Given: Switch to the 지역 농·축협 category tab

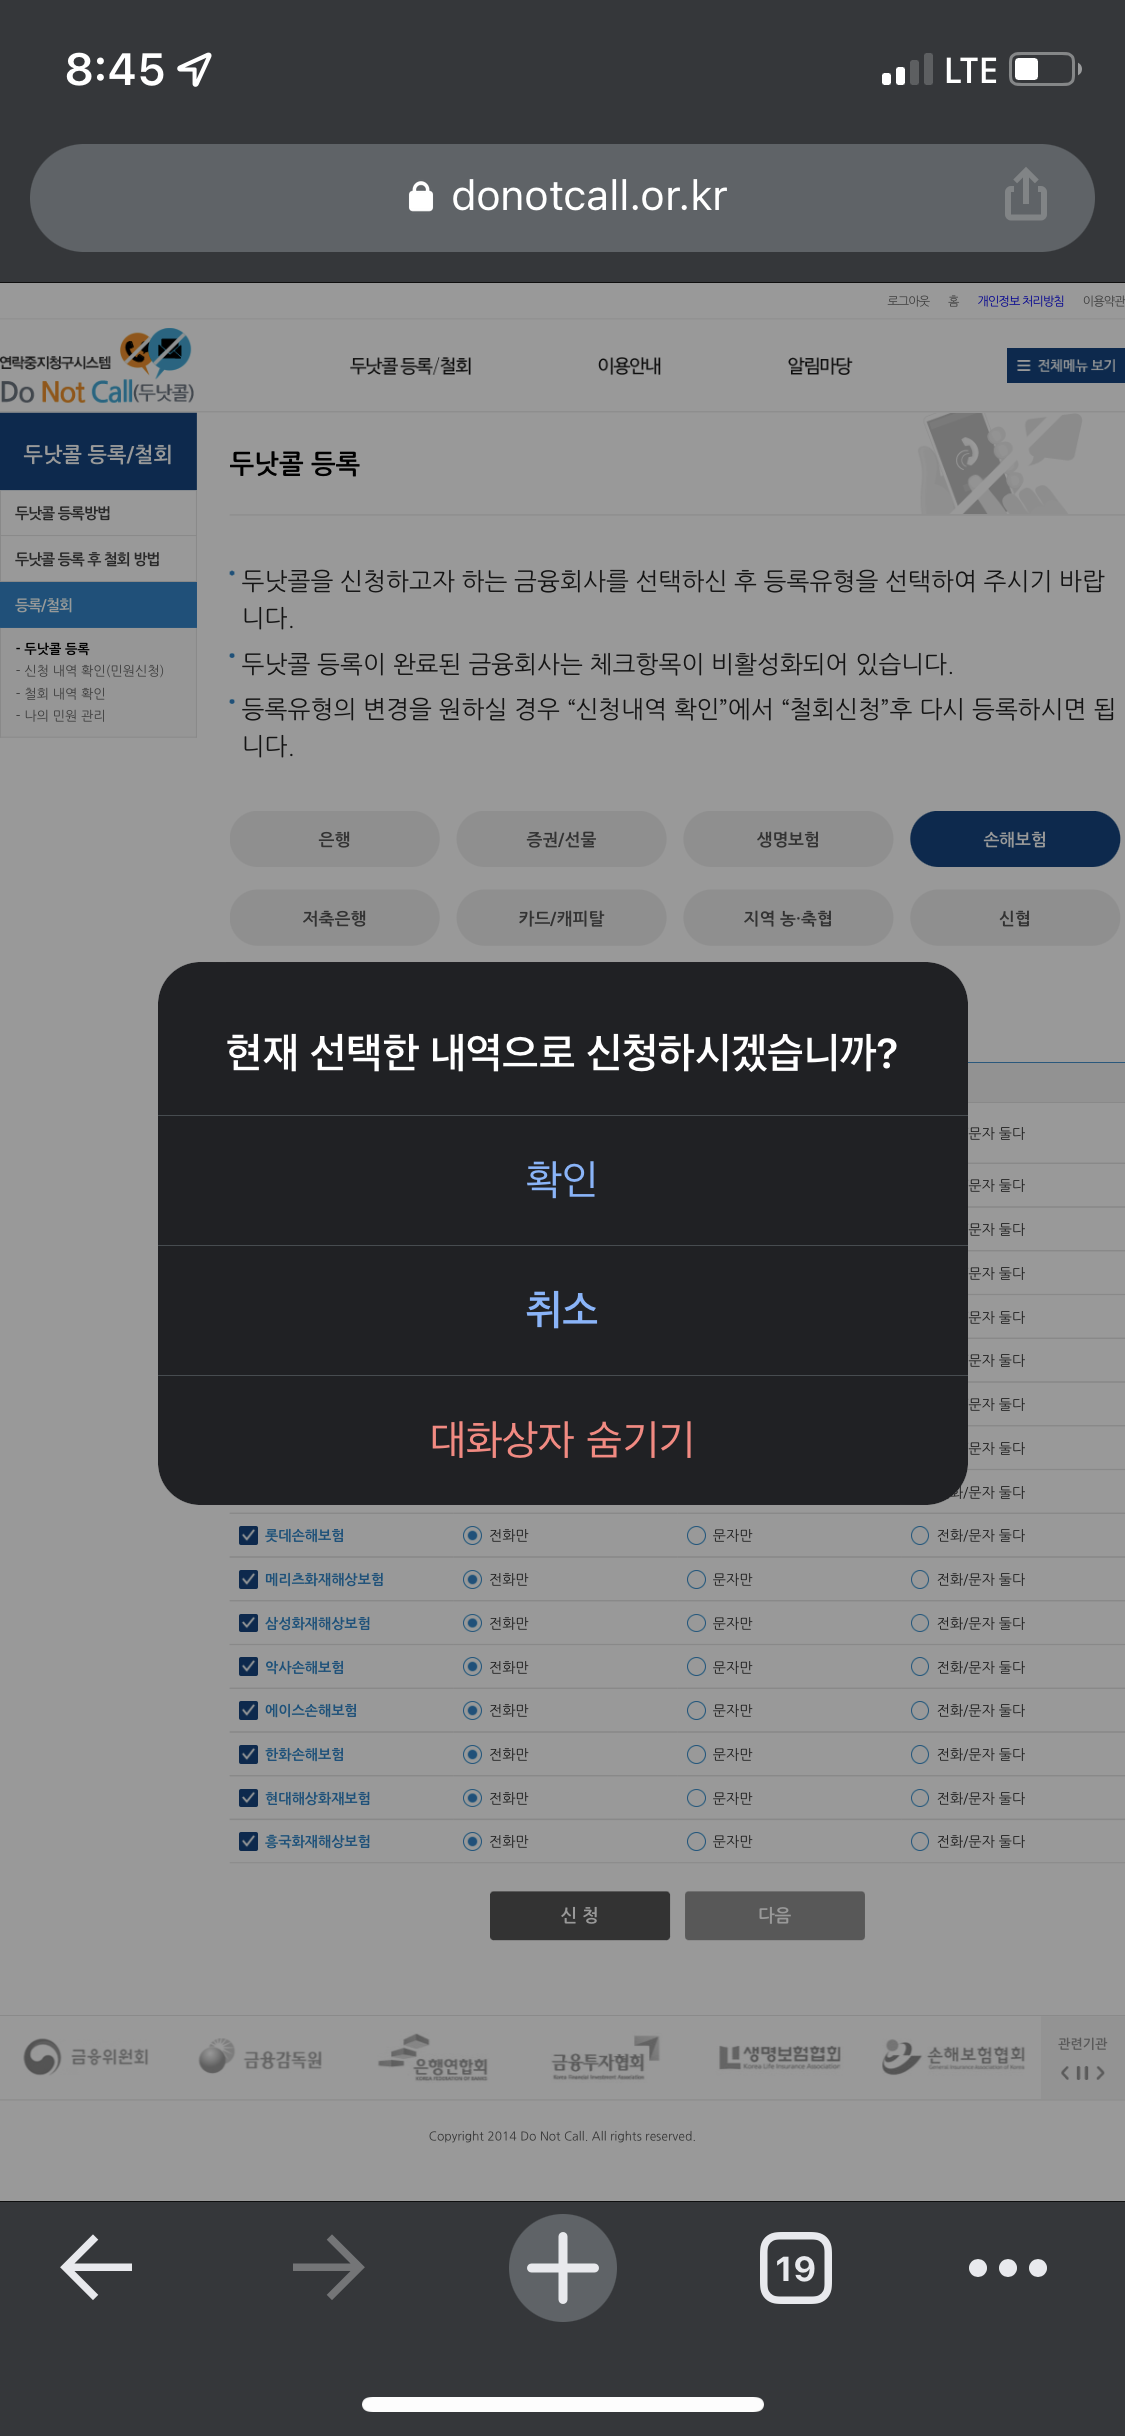Looking at the screenshot, I should pos(788,918).
